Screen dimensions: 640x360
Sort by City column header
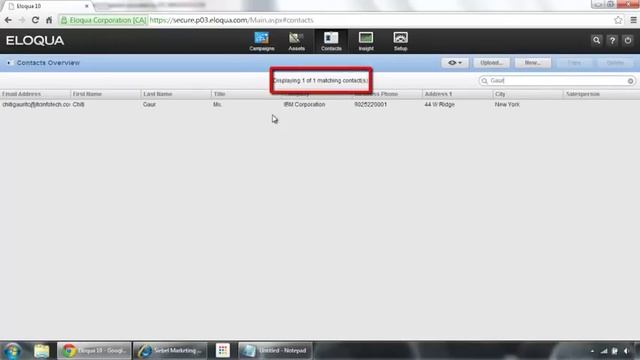click(528, 94)
